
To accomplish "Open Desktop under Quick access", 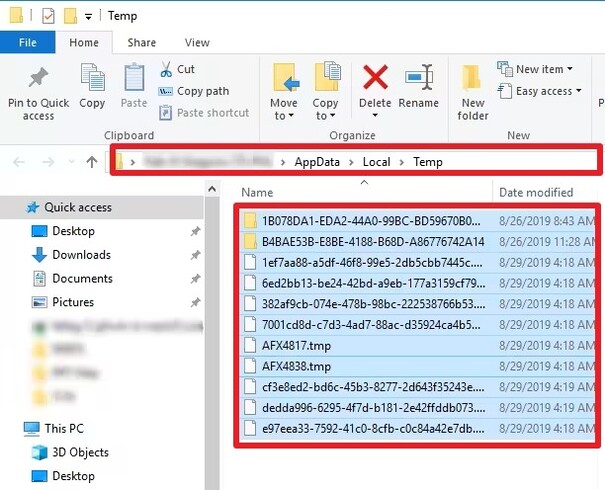I will coord(73,231).
